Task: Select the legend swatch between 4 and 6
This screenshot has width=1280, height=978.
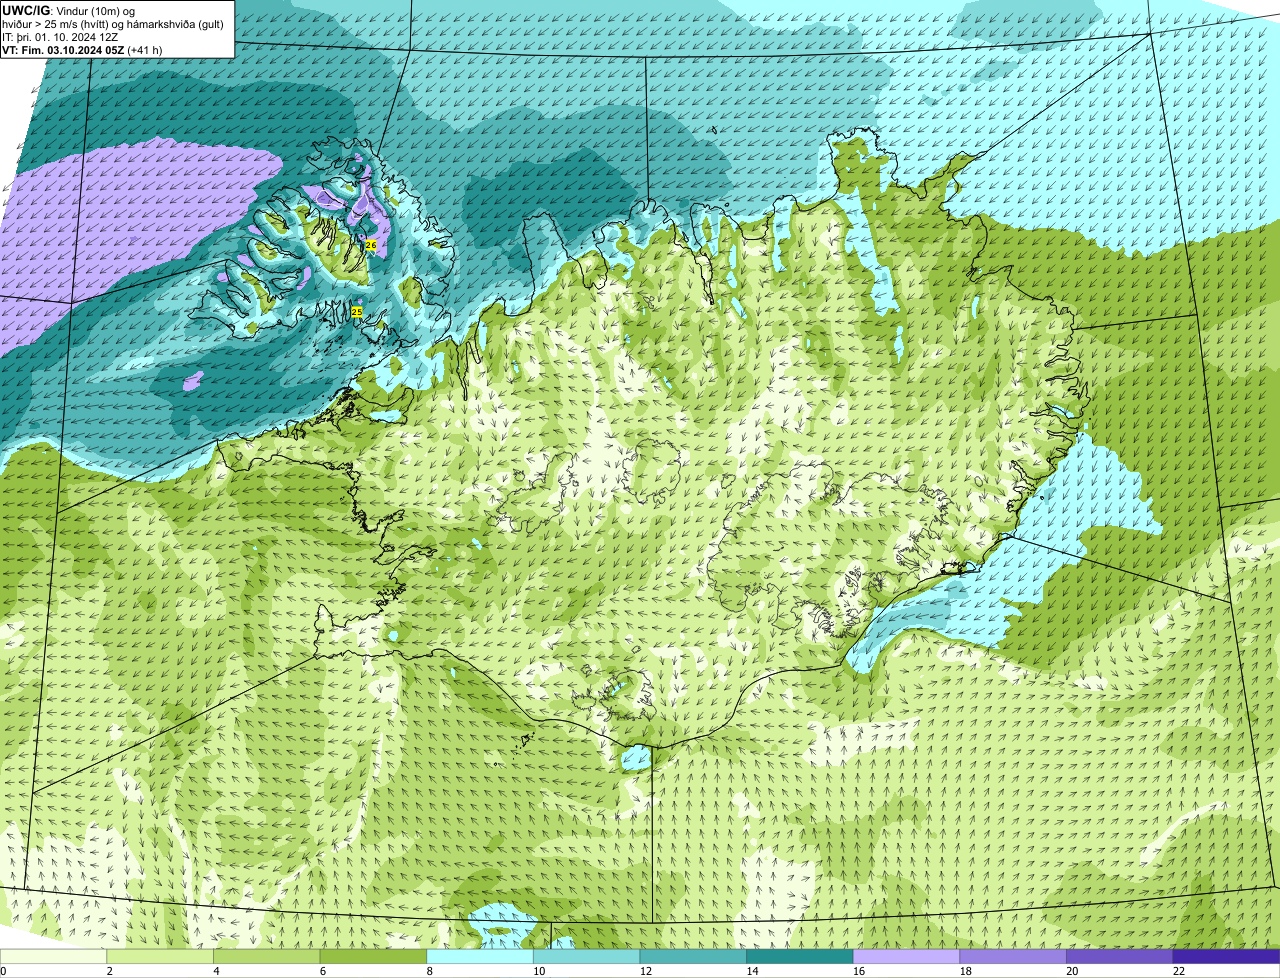Action: (266, 956)
